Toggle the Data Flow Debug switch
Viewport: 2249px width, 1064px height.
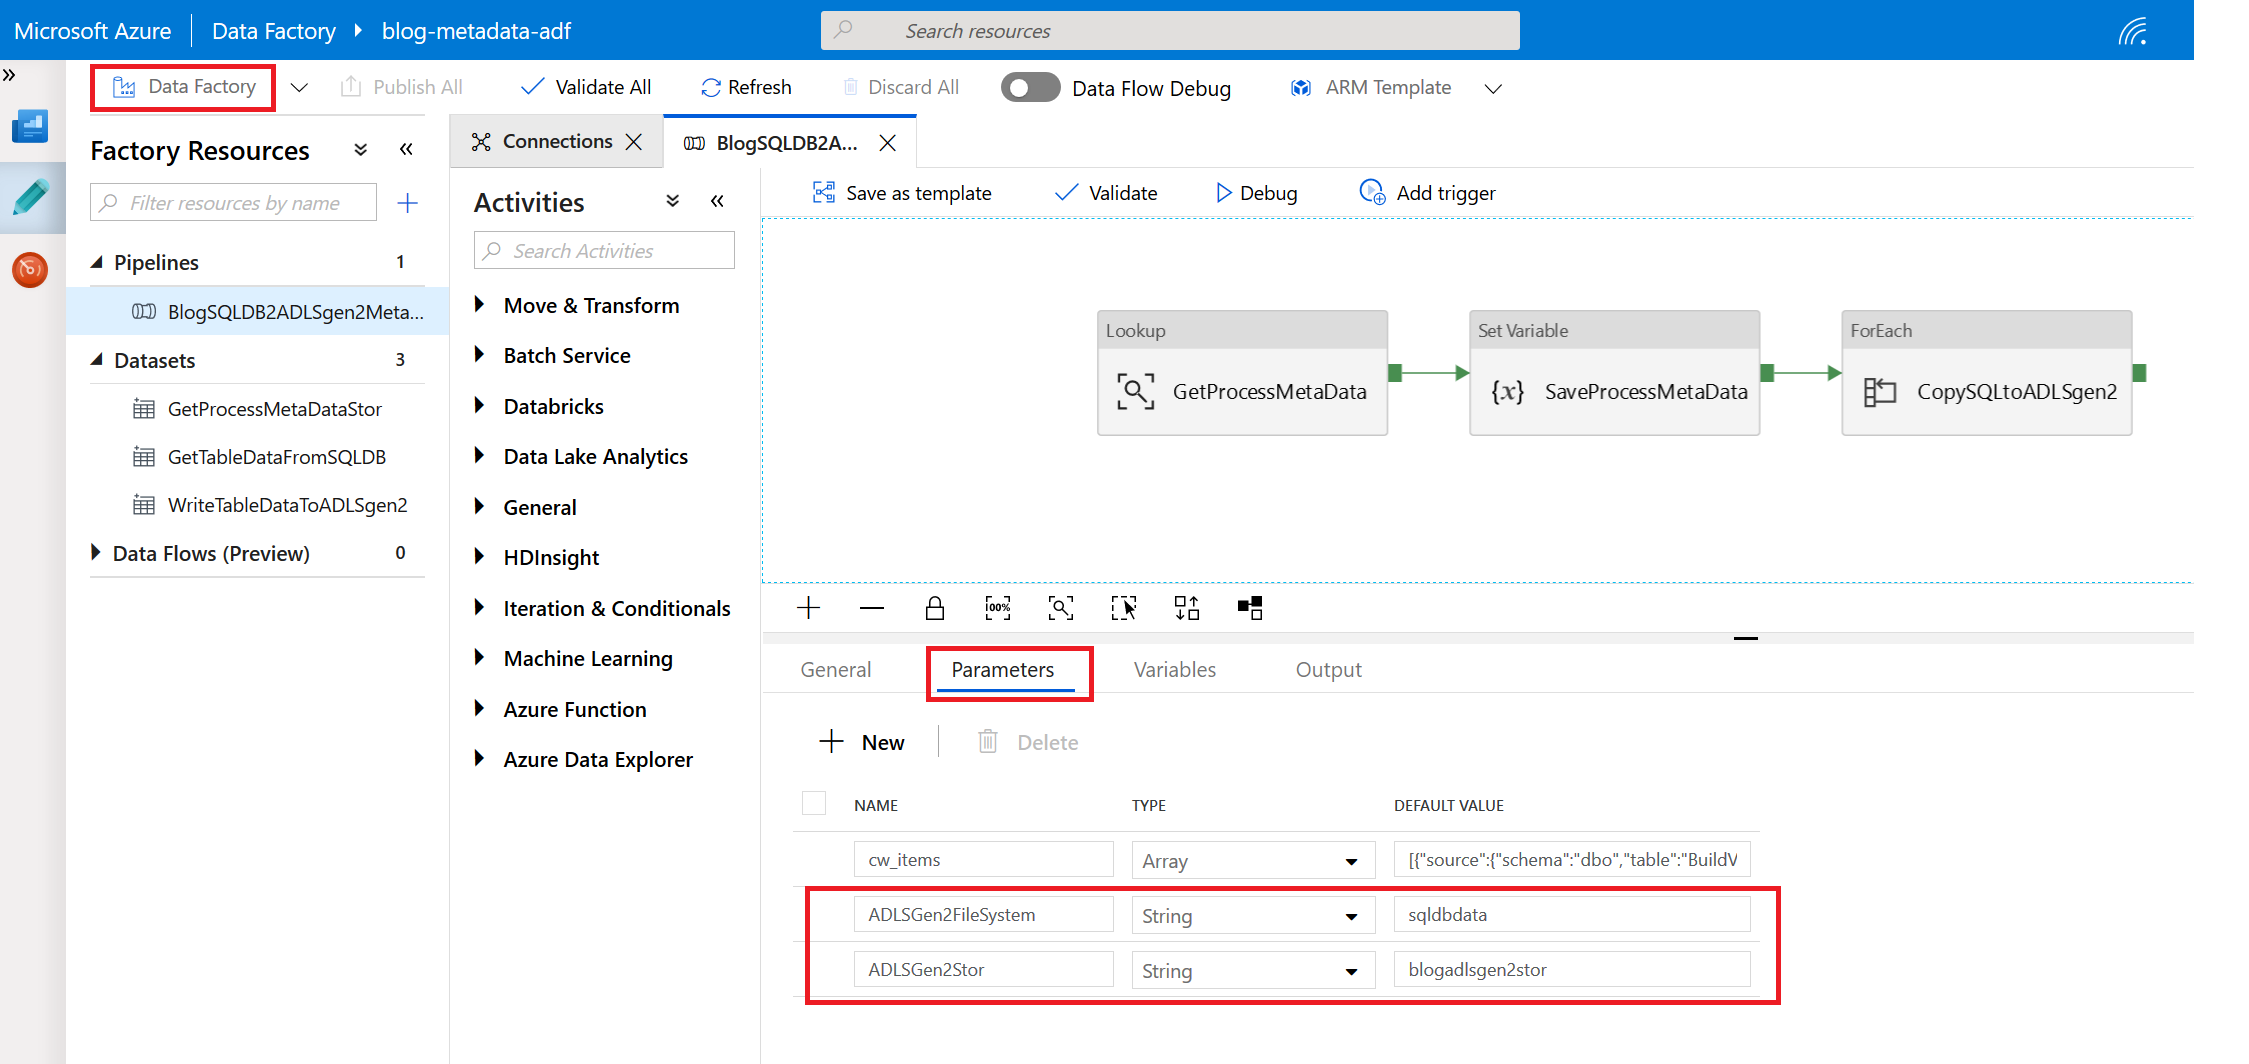1030,88
